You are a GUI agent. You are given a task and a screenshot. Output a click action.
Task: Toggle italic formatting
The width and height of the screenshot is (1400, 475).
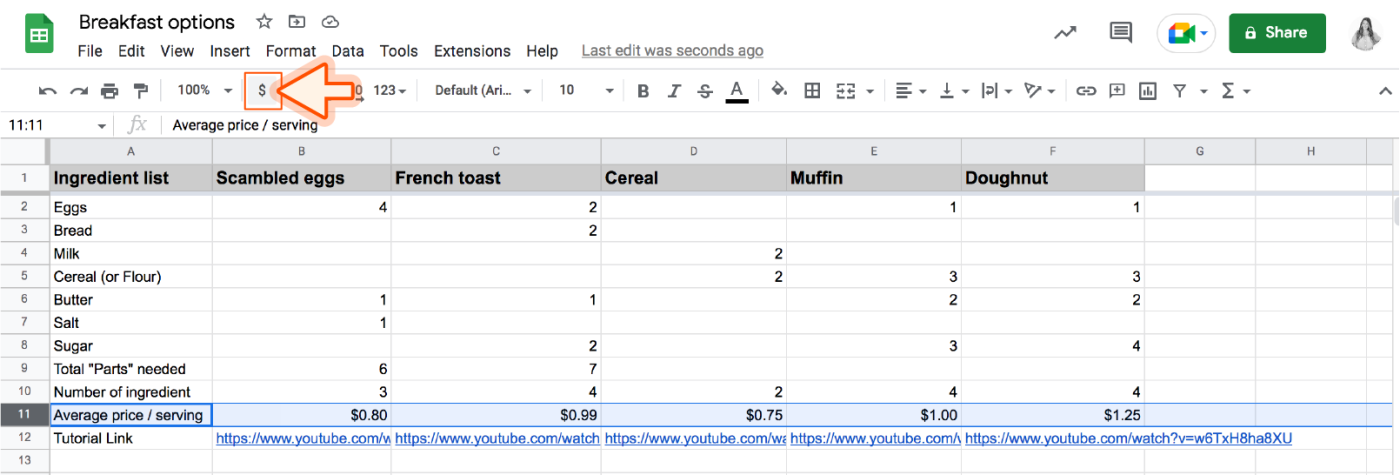pos(674,91)
